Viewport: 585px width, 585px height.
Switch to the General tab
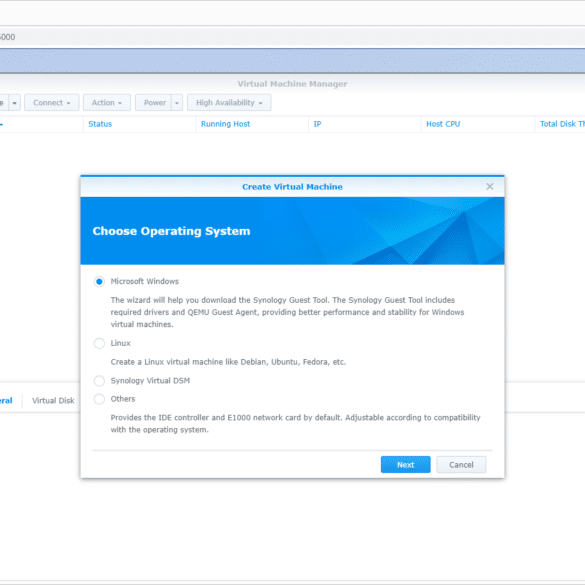click(x=6, y=401)
